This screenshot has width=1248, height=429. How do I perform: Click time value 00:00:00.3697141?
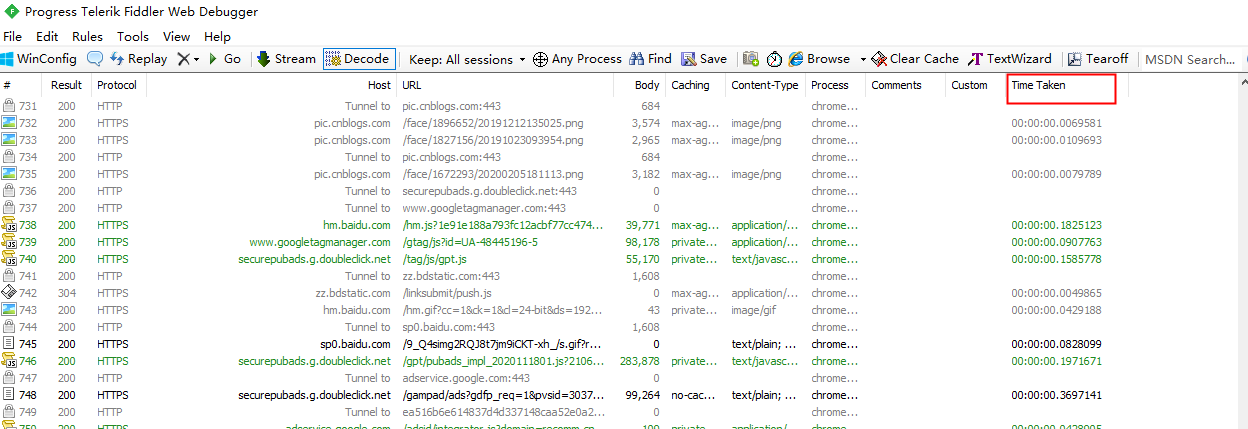[1056, 395]
